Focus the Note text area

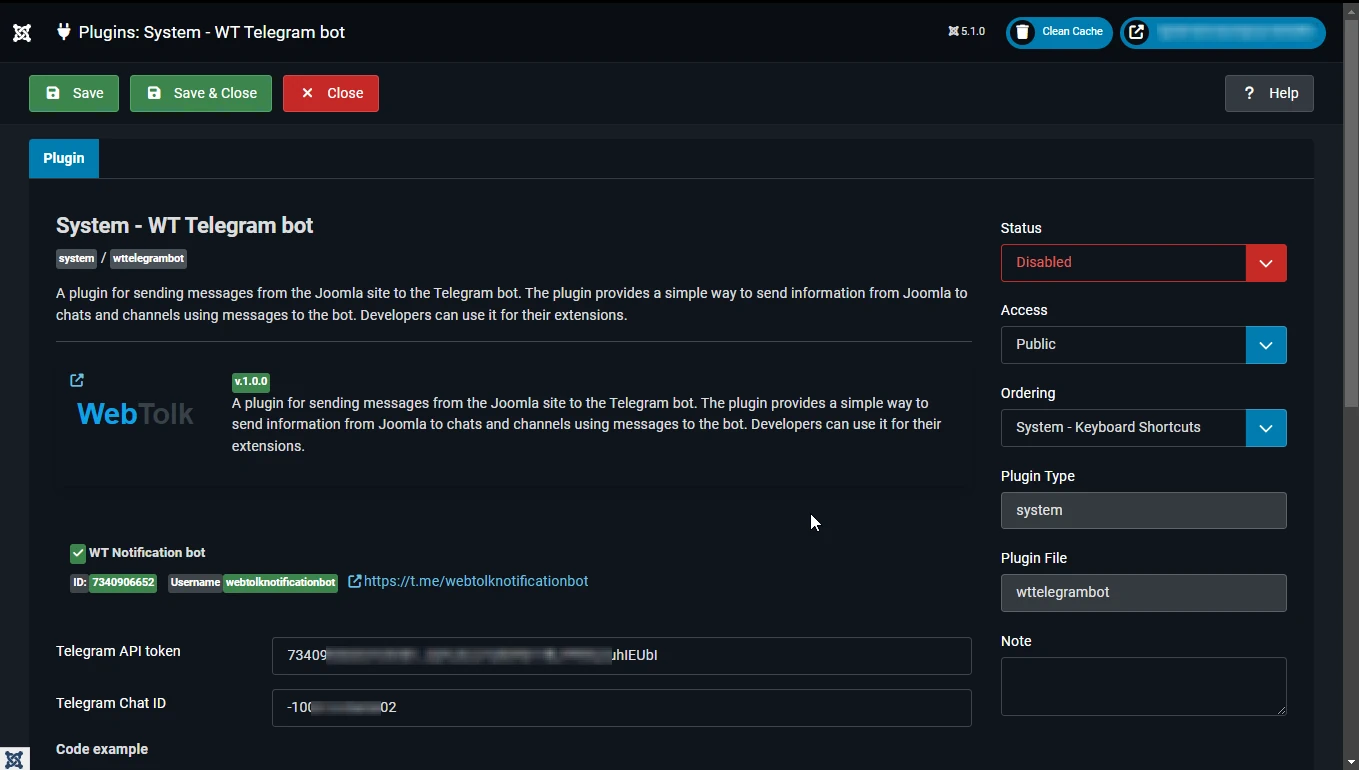pos(1143,686)
